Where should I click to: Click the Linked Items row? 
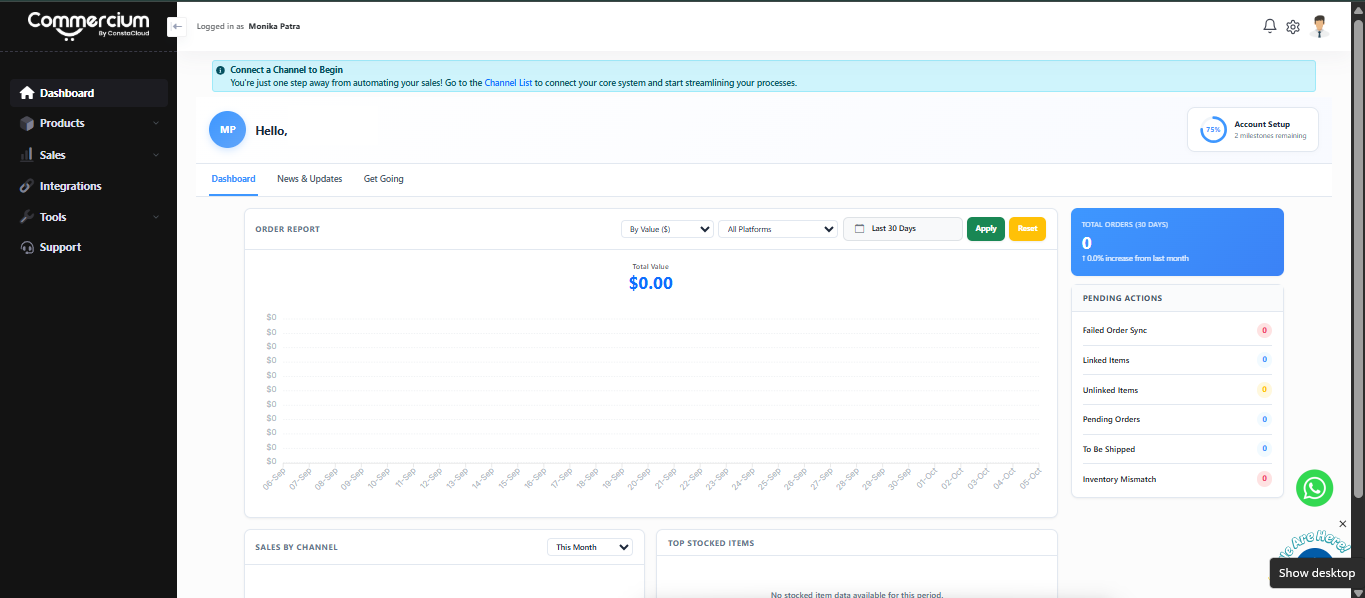point(1177,360)
